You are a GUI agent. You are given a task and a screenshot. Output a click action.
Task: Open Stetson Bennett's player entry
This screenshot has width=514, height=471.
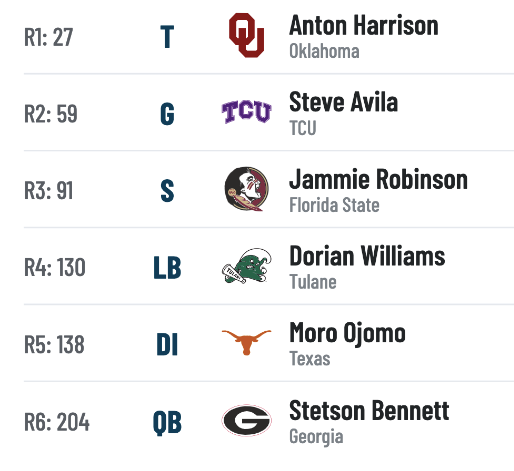coord(369,410)
